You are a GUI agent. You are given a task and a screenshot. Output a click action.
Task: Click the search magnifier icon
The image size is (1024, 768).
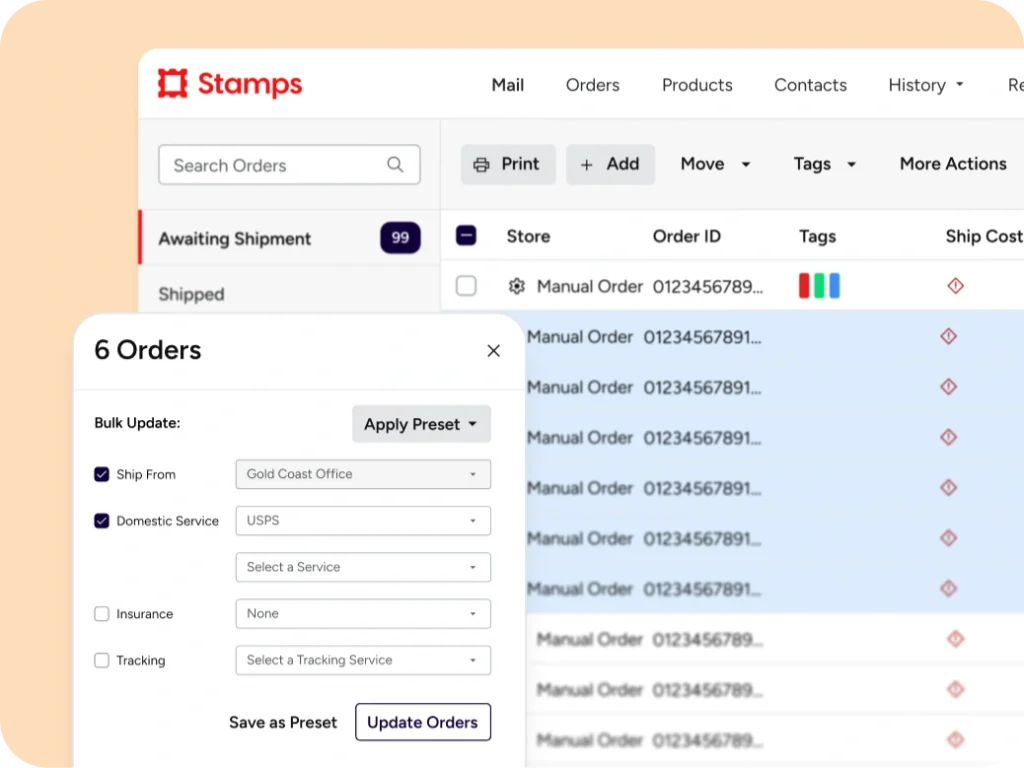(395, 165)
